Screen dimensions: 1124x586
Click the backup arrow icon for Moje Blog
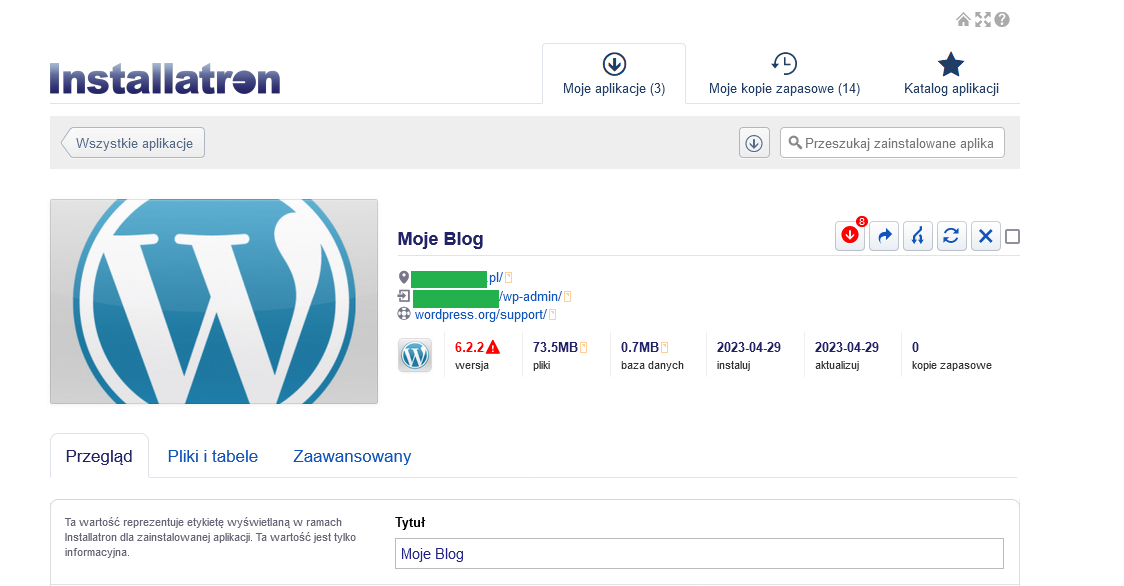884,237
